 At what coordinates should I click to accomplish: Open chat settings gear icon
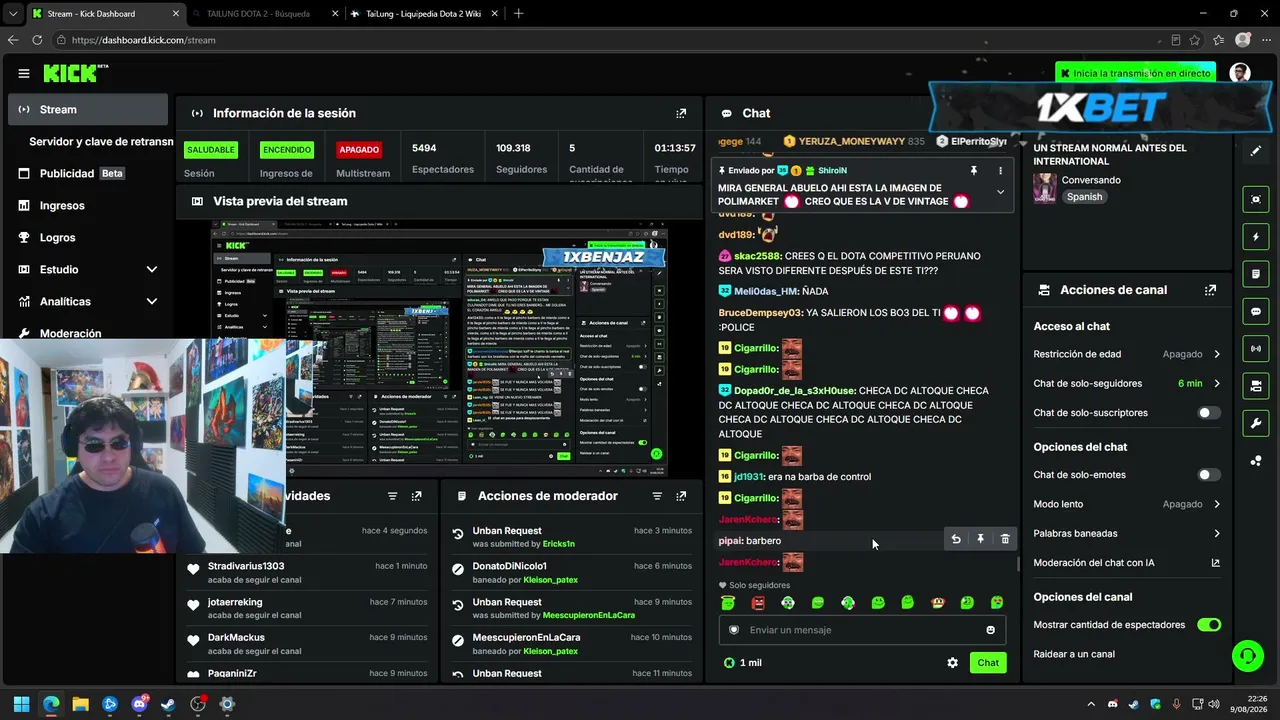[x=952, y=663]
